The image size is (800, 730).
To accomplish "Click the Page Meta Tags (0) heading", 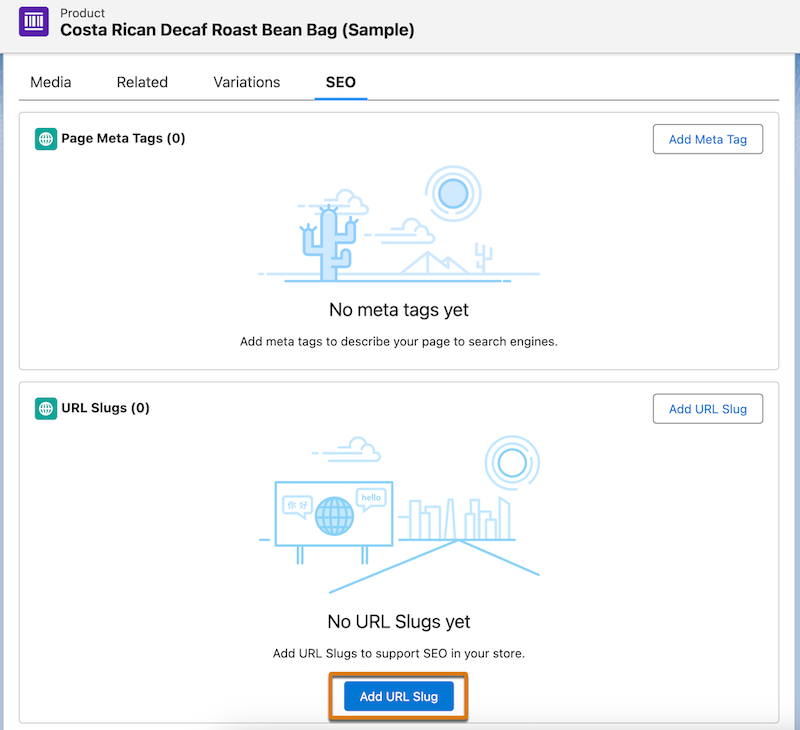I will coord(123,138).
